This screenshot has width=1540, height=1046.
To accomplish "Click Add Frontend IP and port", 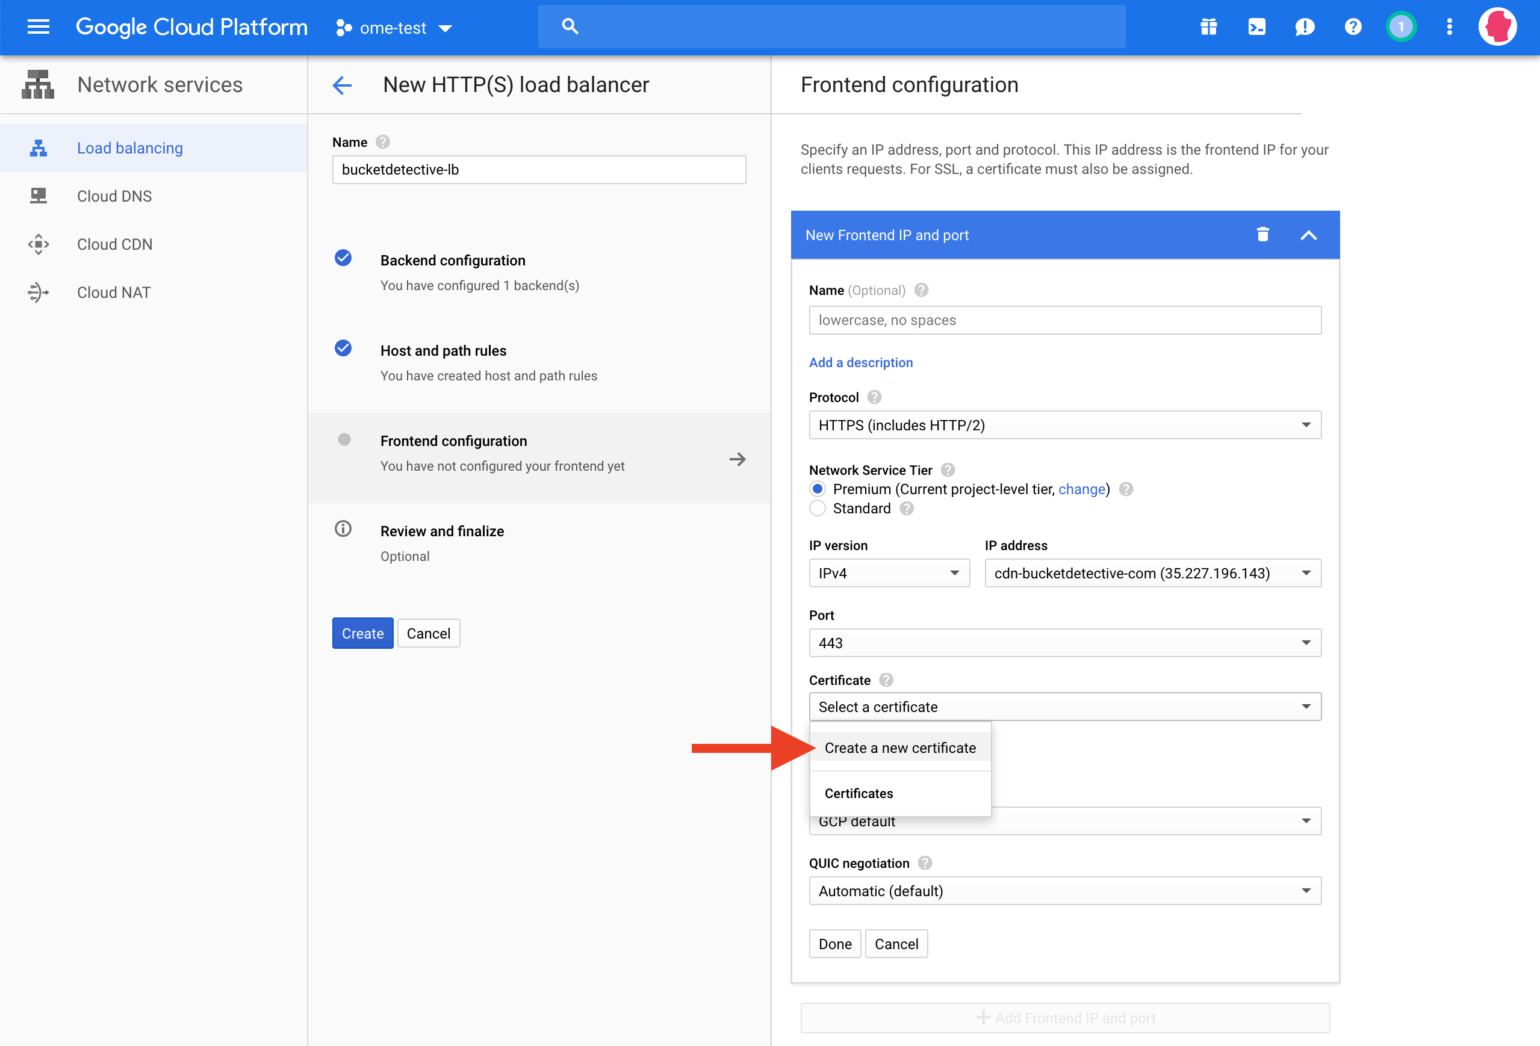I will tap(1065, 1018).
